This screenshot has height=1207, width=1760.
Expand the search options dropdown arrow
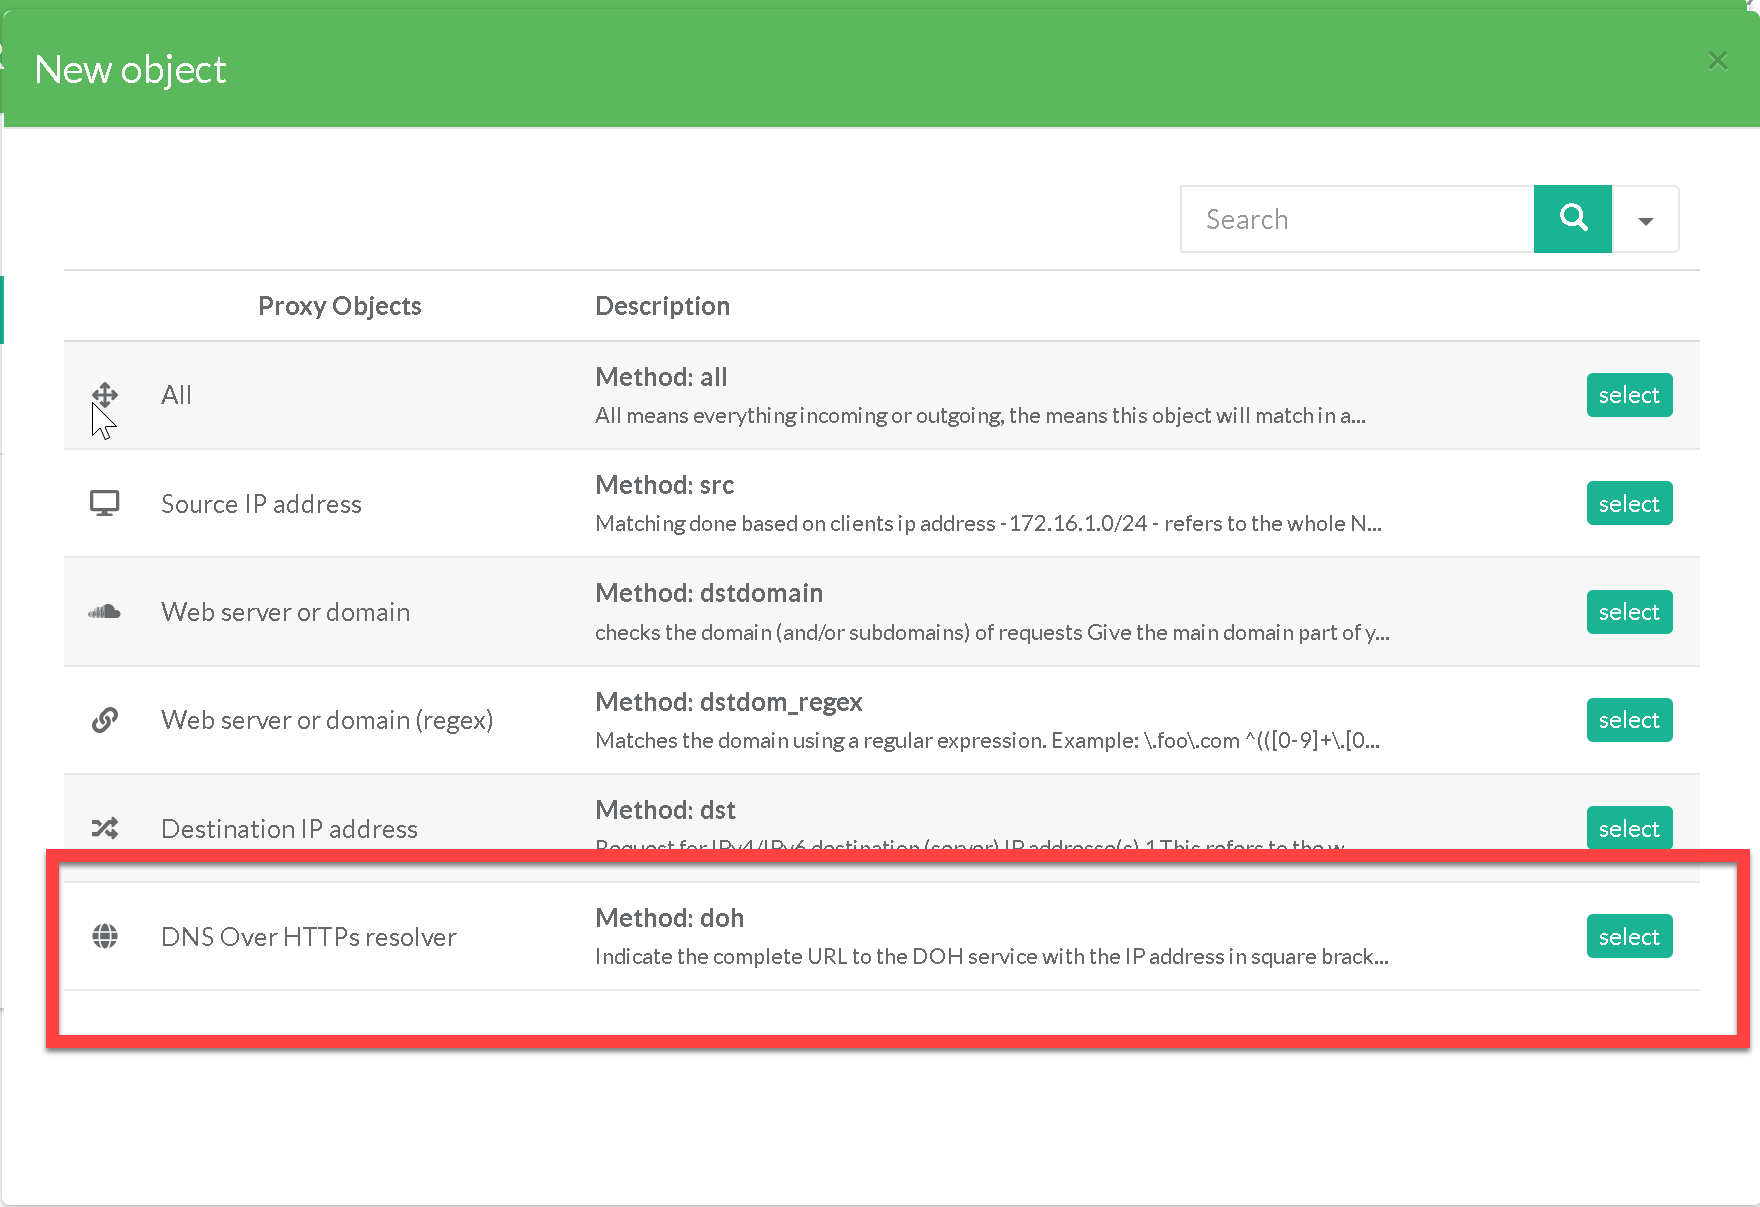coord(1645,220)
